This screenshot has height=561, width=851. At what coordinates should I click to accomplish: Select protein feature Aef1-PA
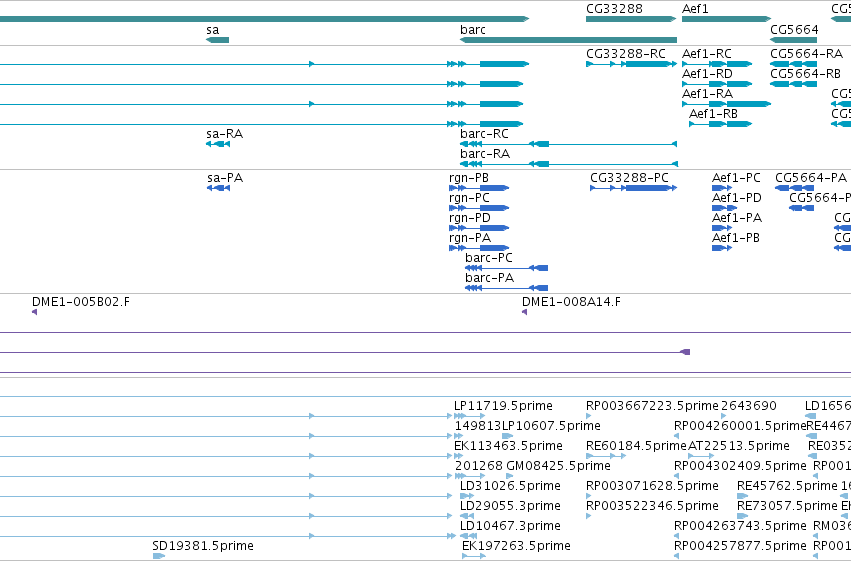(722, 228)
